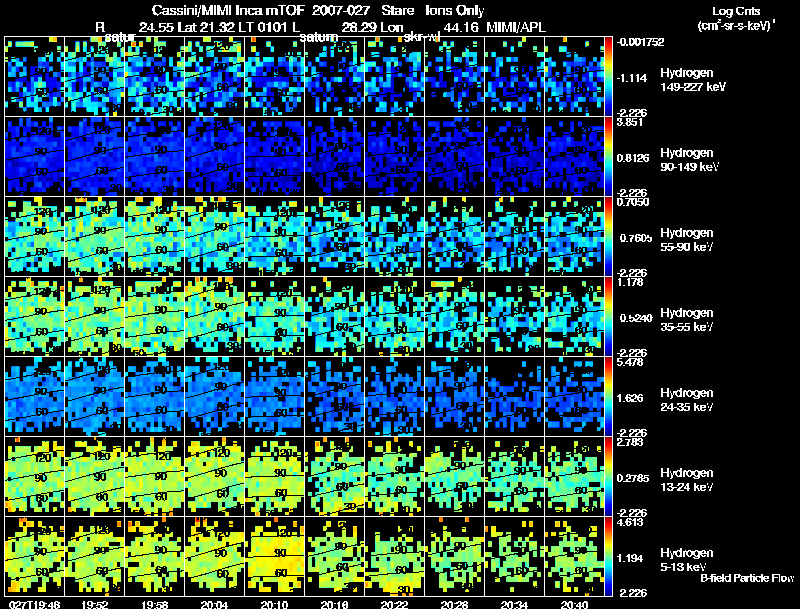Image resolution: width=800 pixels, height=609 pixels.
Task: Click the '19:58' time label
Action: point(155,605)
